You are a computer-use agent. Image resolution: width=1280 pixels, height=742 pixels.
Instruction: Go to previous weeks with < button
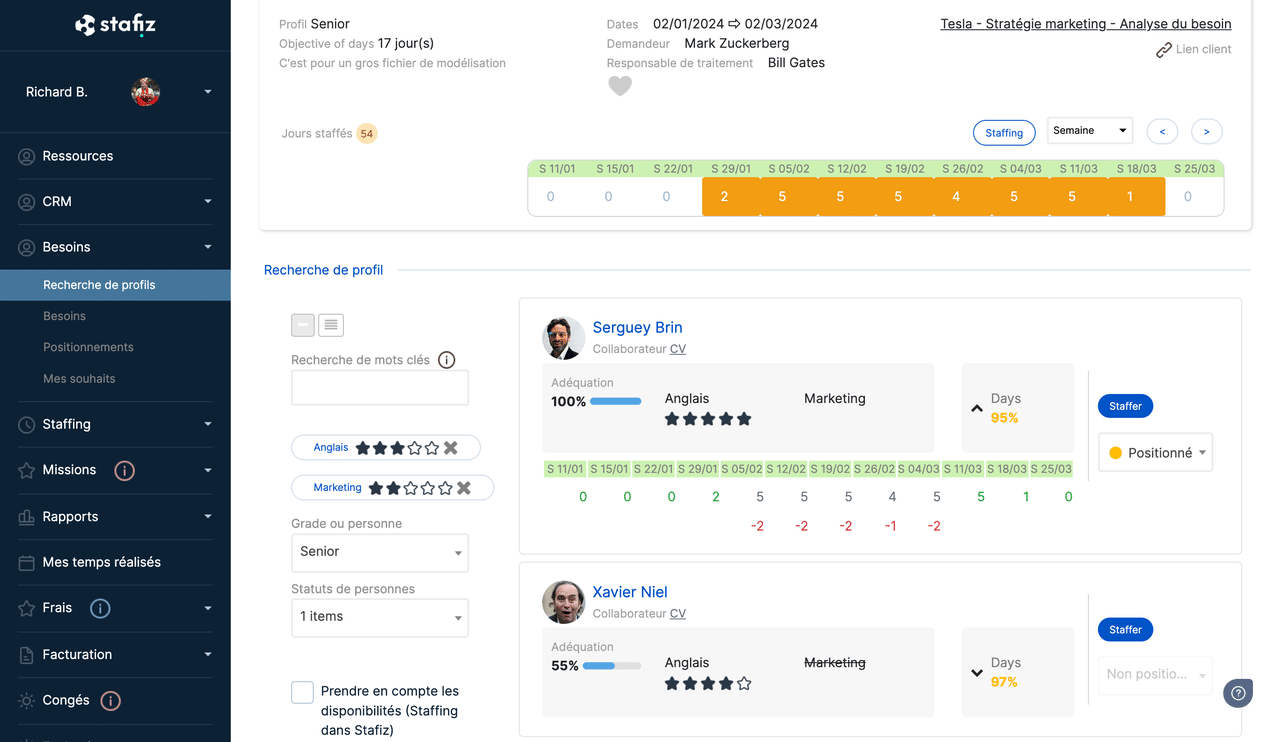pos(1162,132)
